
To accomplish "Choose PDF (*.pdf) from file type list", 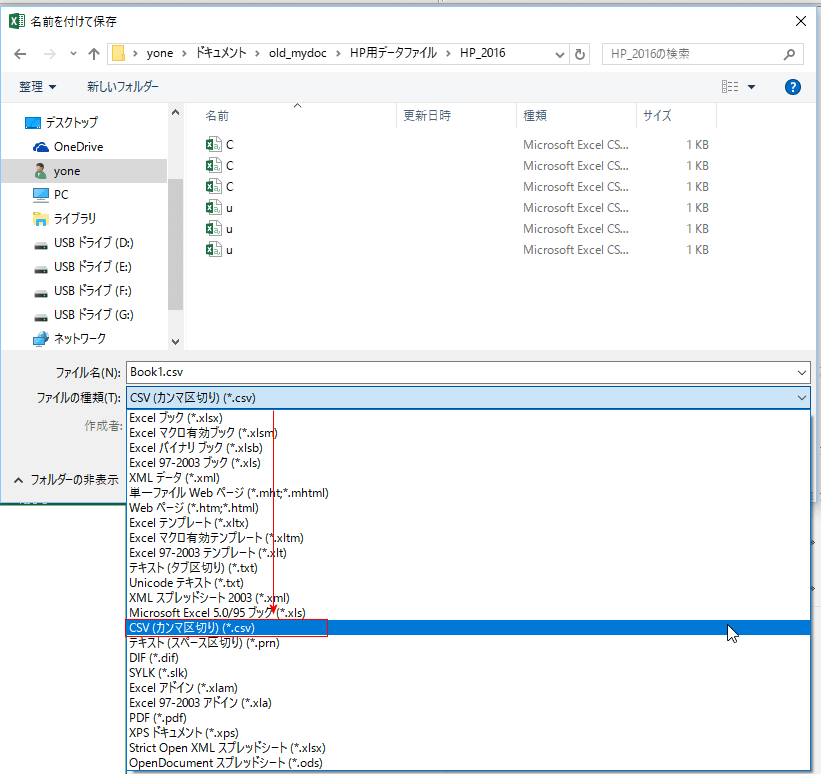I will pos(159,718).
